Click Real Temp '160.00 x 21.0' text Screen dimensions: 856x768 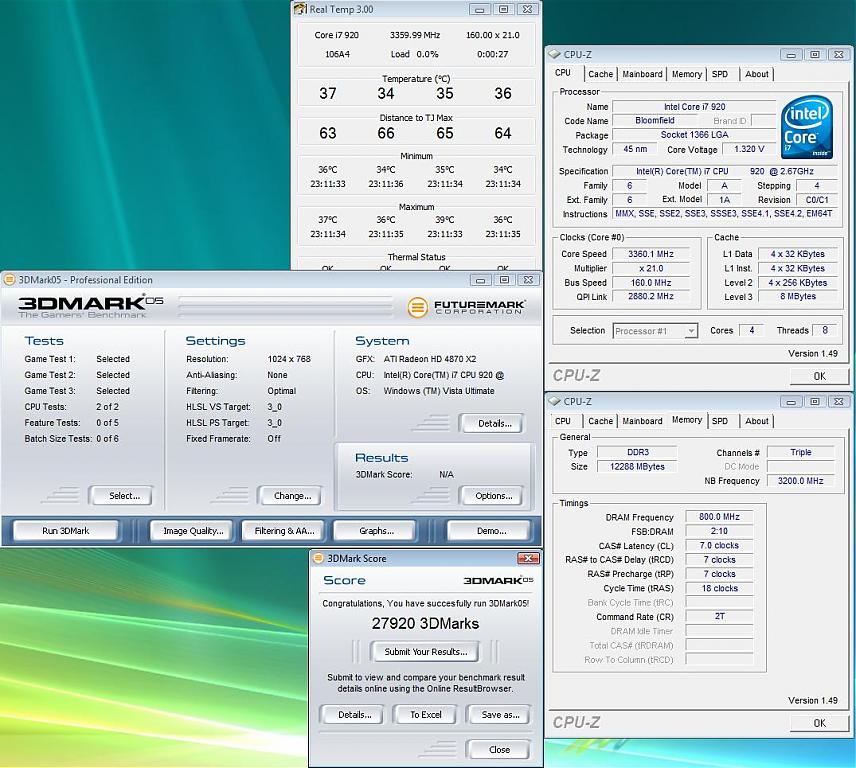(492, 35)
